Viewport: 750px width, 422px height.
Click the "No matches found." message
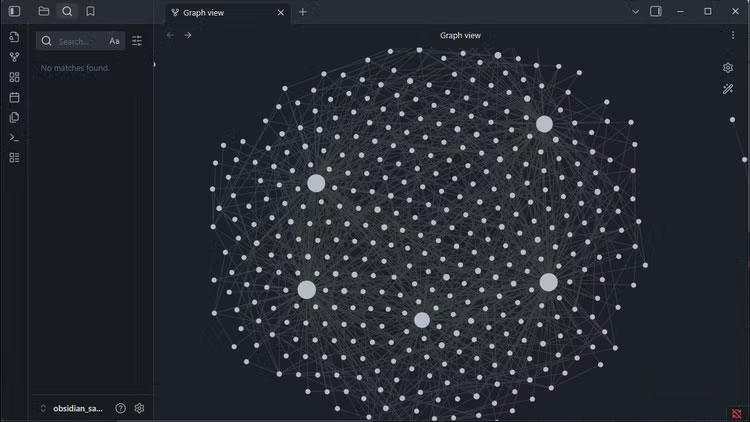coord(75,68)
